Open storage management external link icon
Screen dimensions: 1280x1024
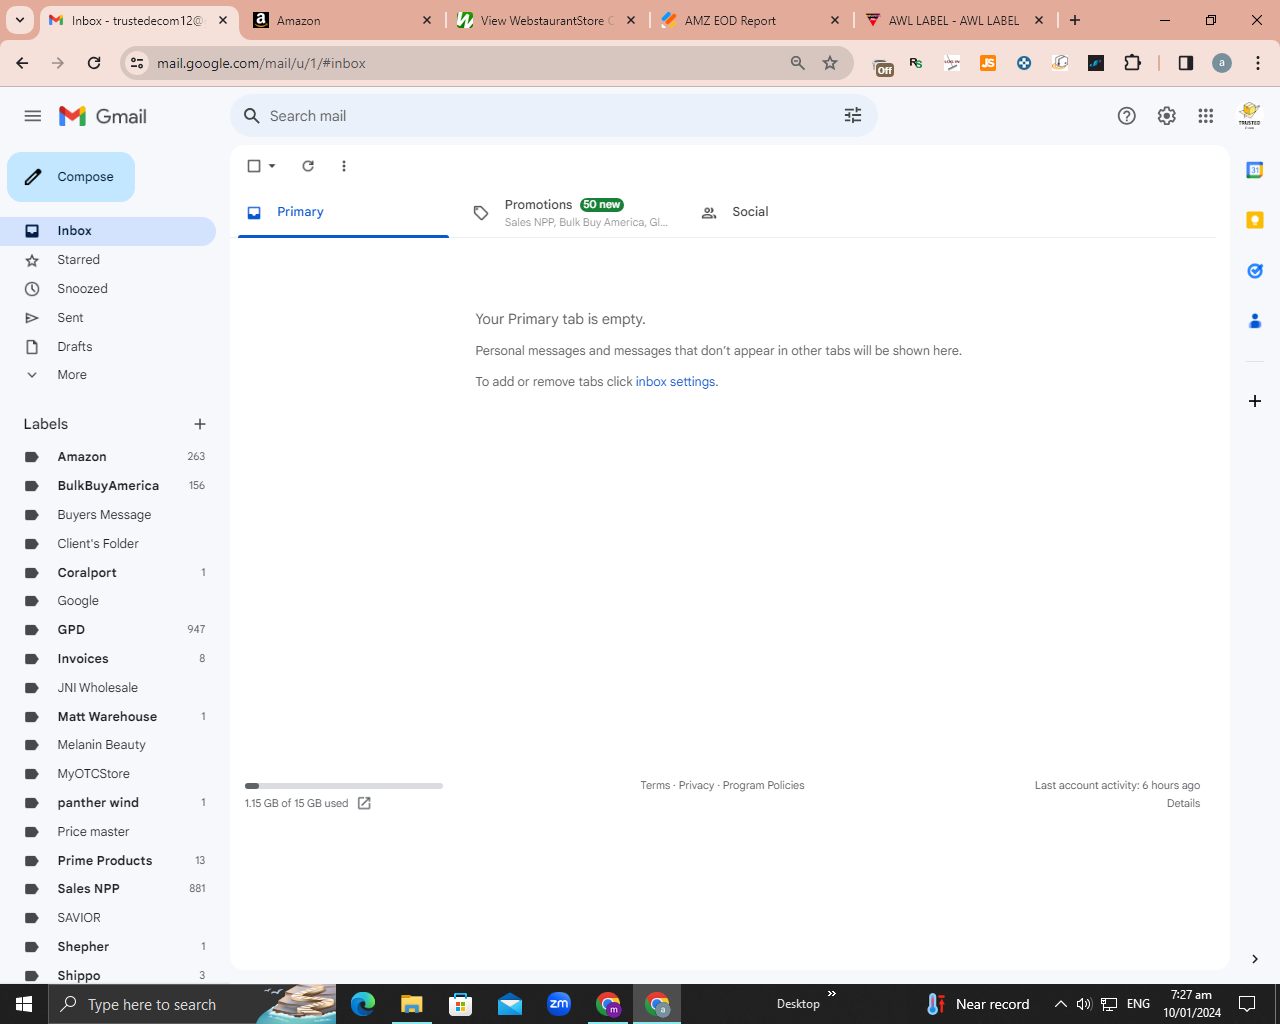(x=364, y=804)
